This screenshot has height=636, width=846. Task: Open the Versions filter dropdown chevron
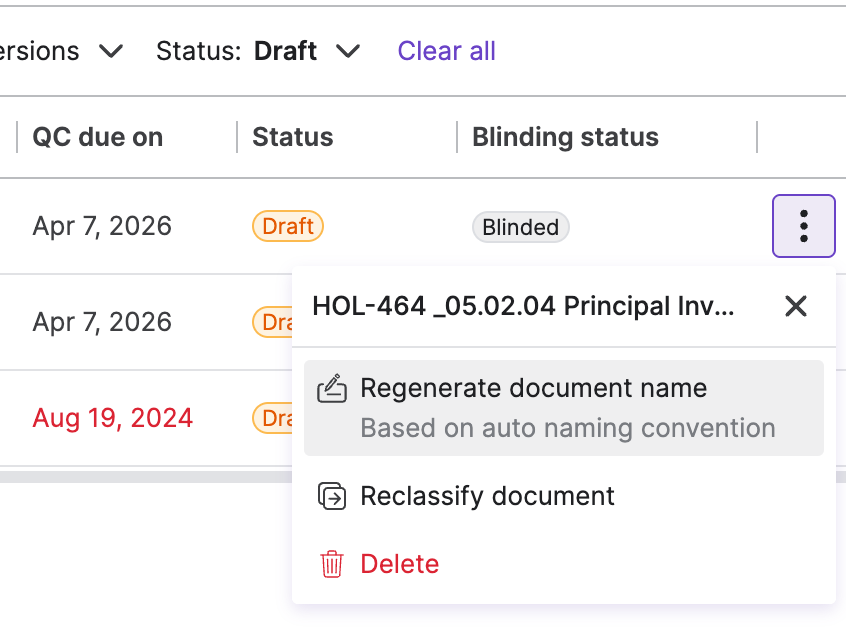(x=112, y=51)
